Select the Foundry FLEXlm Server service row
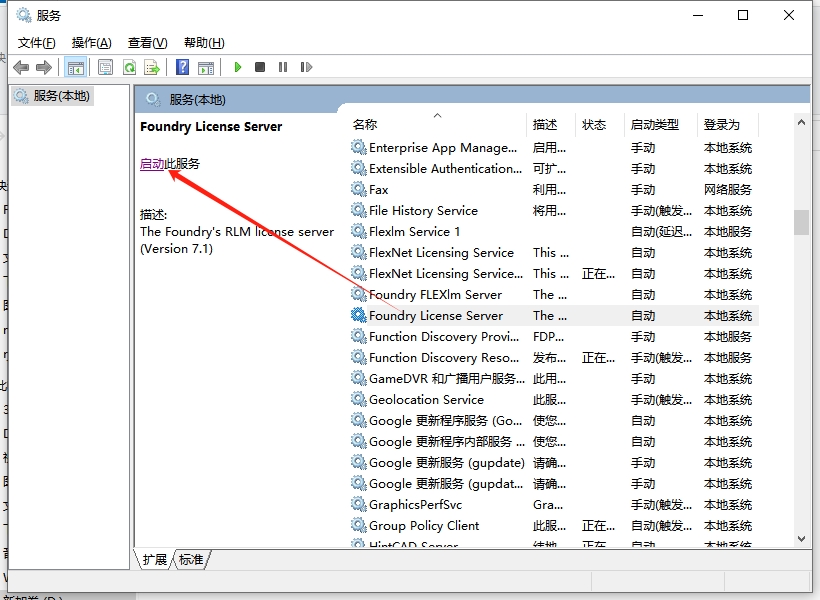Image resolution: width=820 pixels, height=600 pixels. (x=435, y=295)
